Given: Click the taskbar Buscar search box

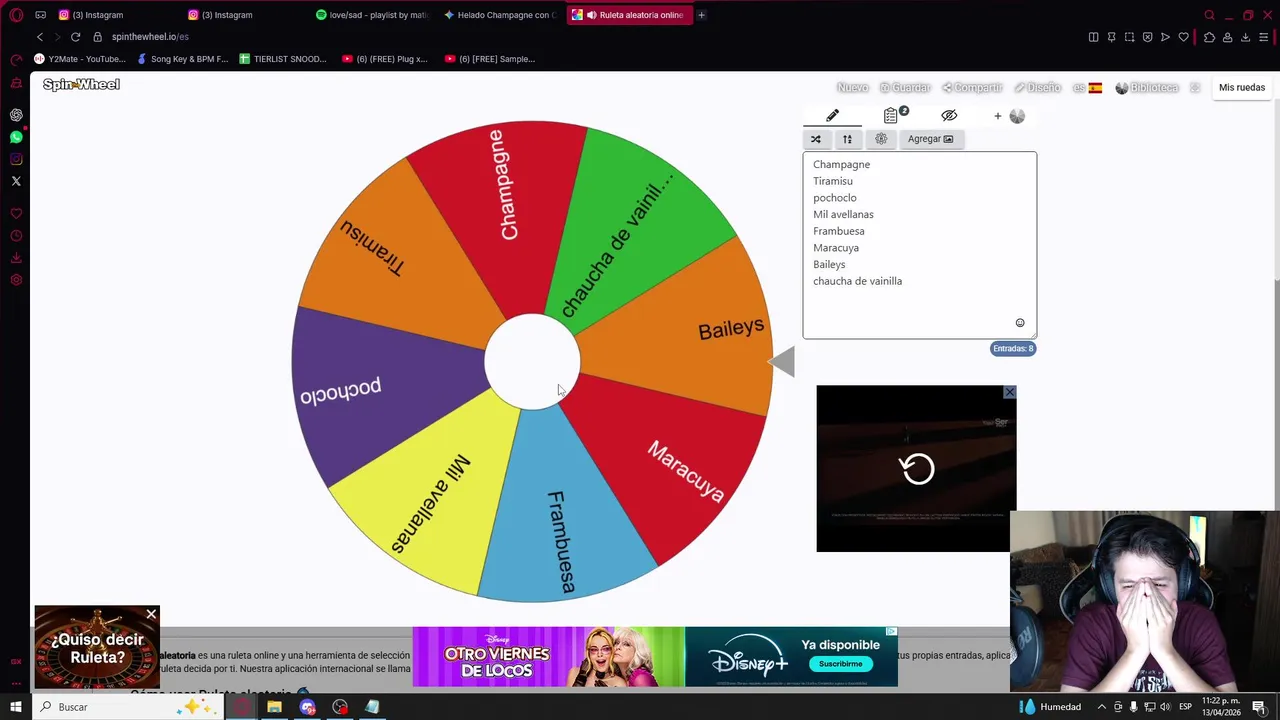Looking at the screenshot, I should [128, 707].
